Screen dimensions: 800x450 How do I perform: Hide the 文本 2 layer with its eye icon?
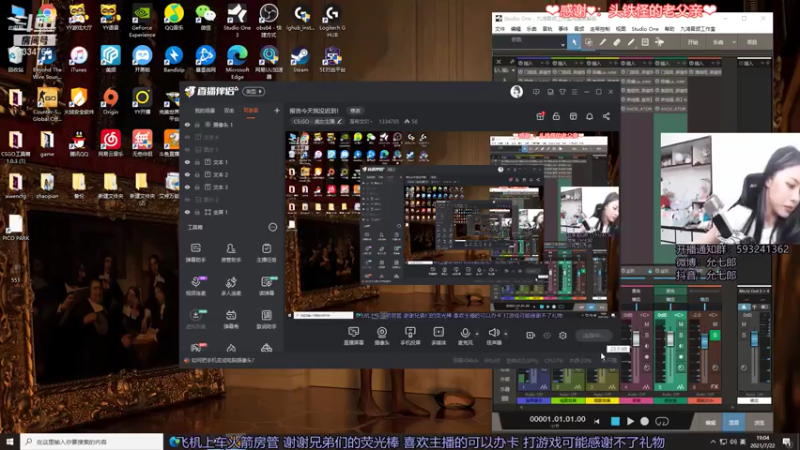coord(187,174)
